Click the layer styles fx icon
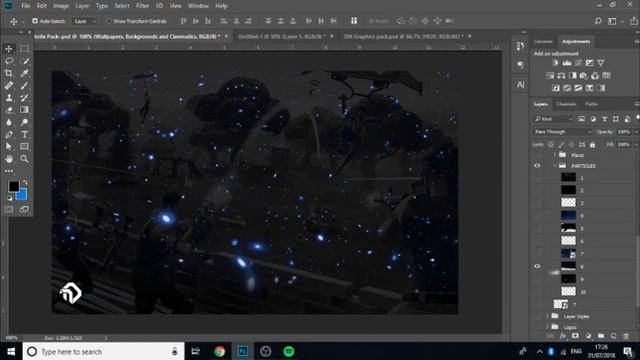Viewport: 640px width, 360px height. pos(563,336)
